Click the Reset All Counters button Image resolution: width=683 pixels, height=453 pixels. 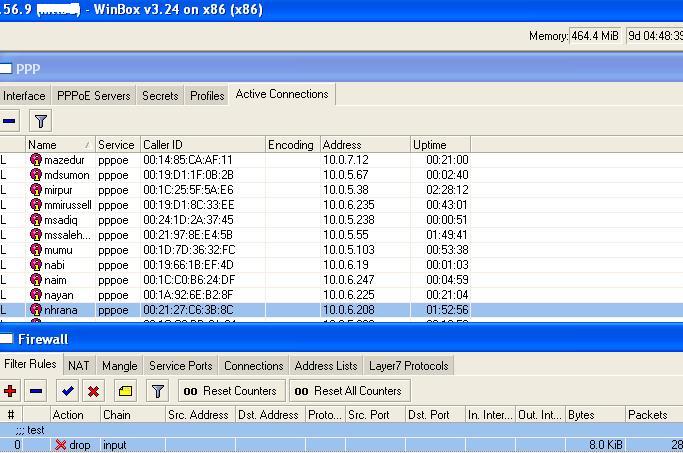tap(350, 391)
